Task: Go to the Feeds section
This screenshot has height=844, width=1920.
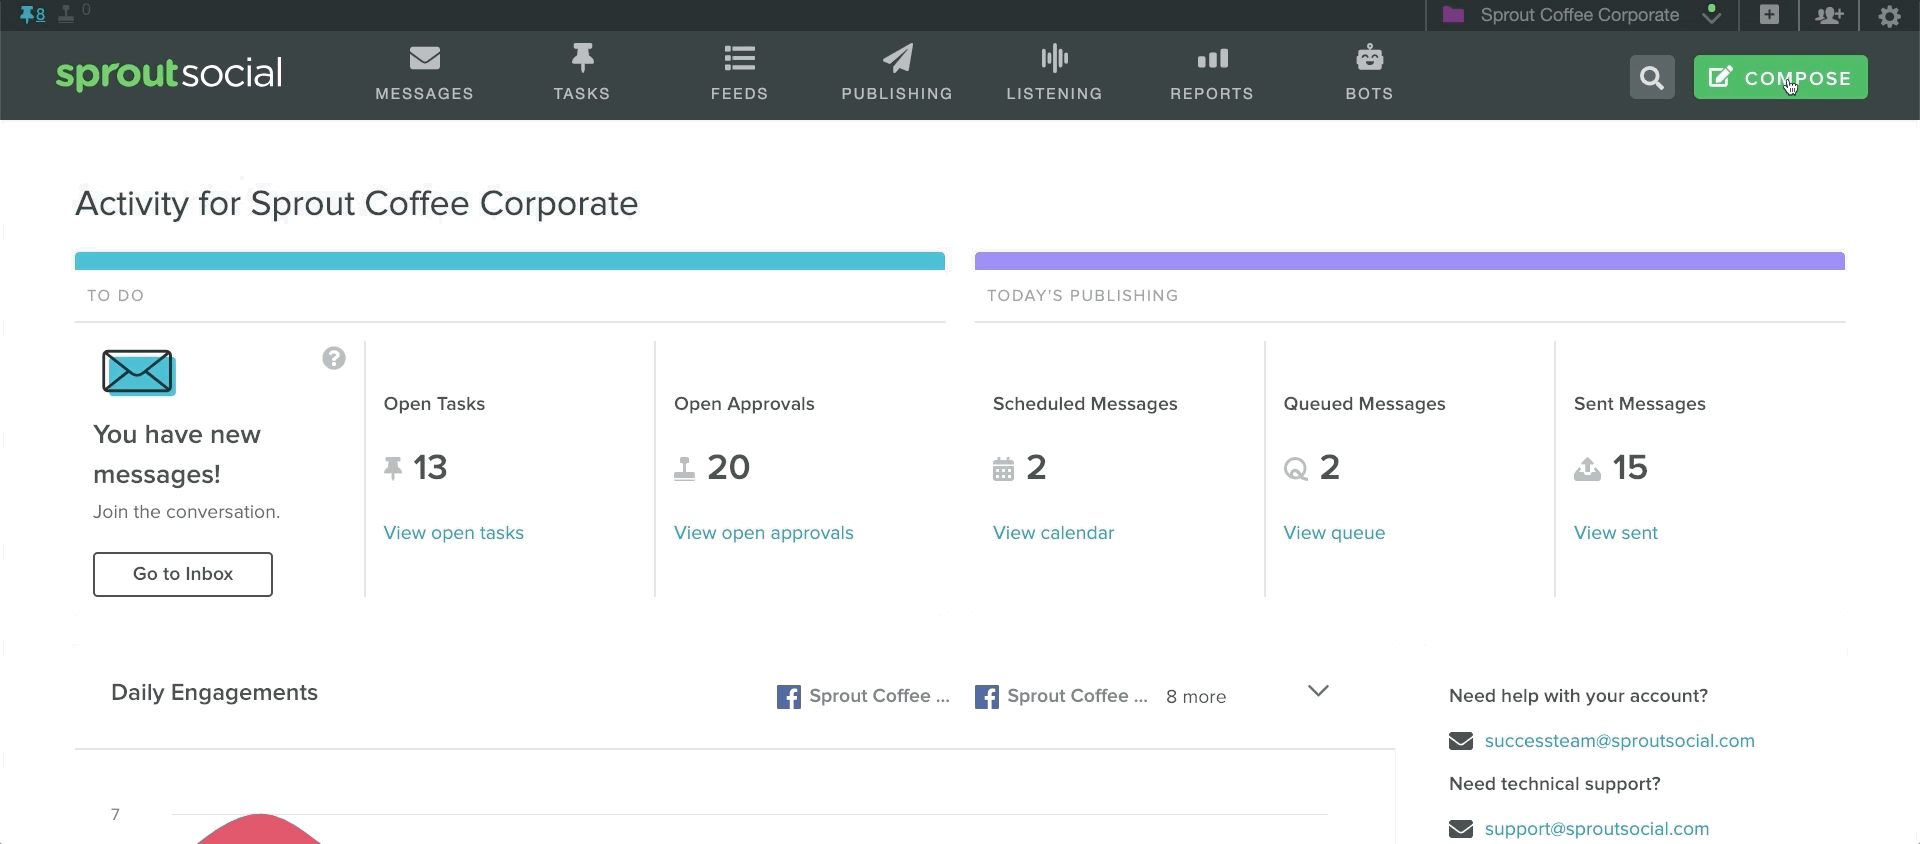Action: pos(739,74)
